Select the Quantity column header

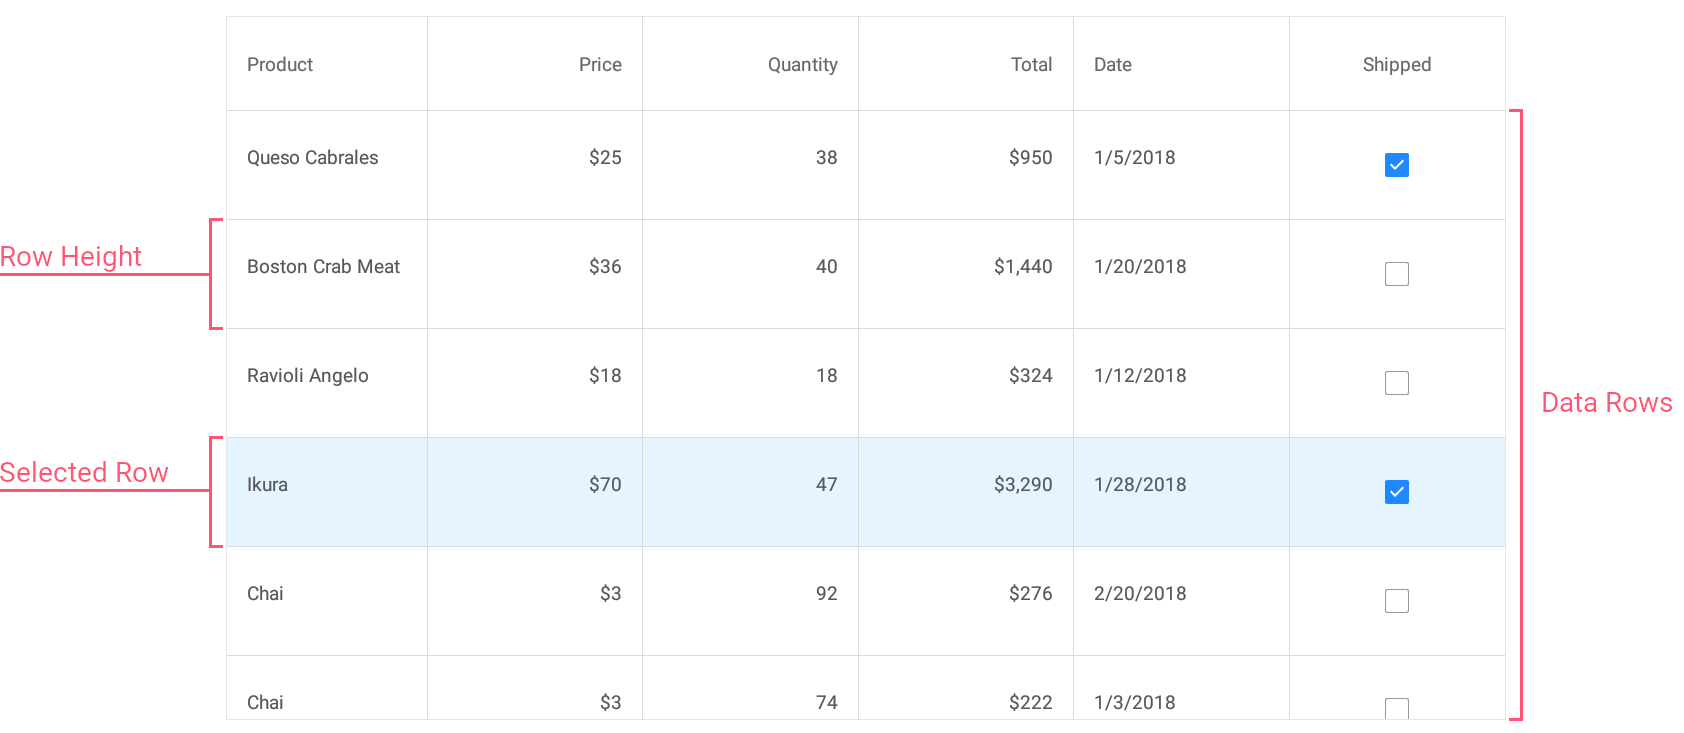click(750, 64)
